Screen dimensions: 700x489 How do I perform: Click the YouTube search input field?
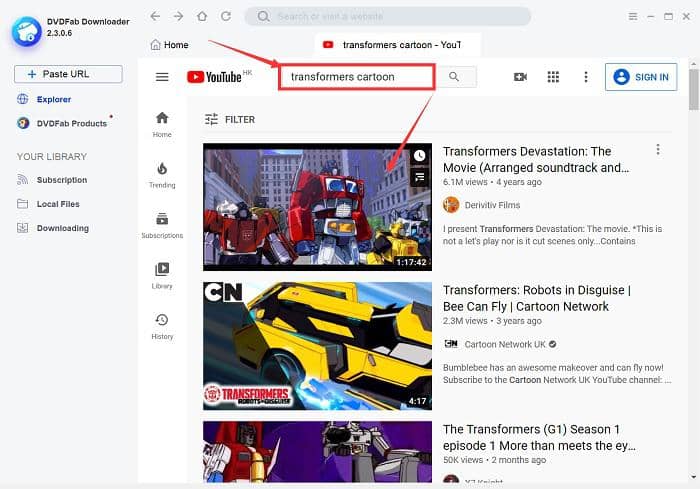pyautogui.click(x=357, y=77)
